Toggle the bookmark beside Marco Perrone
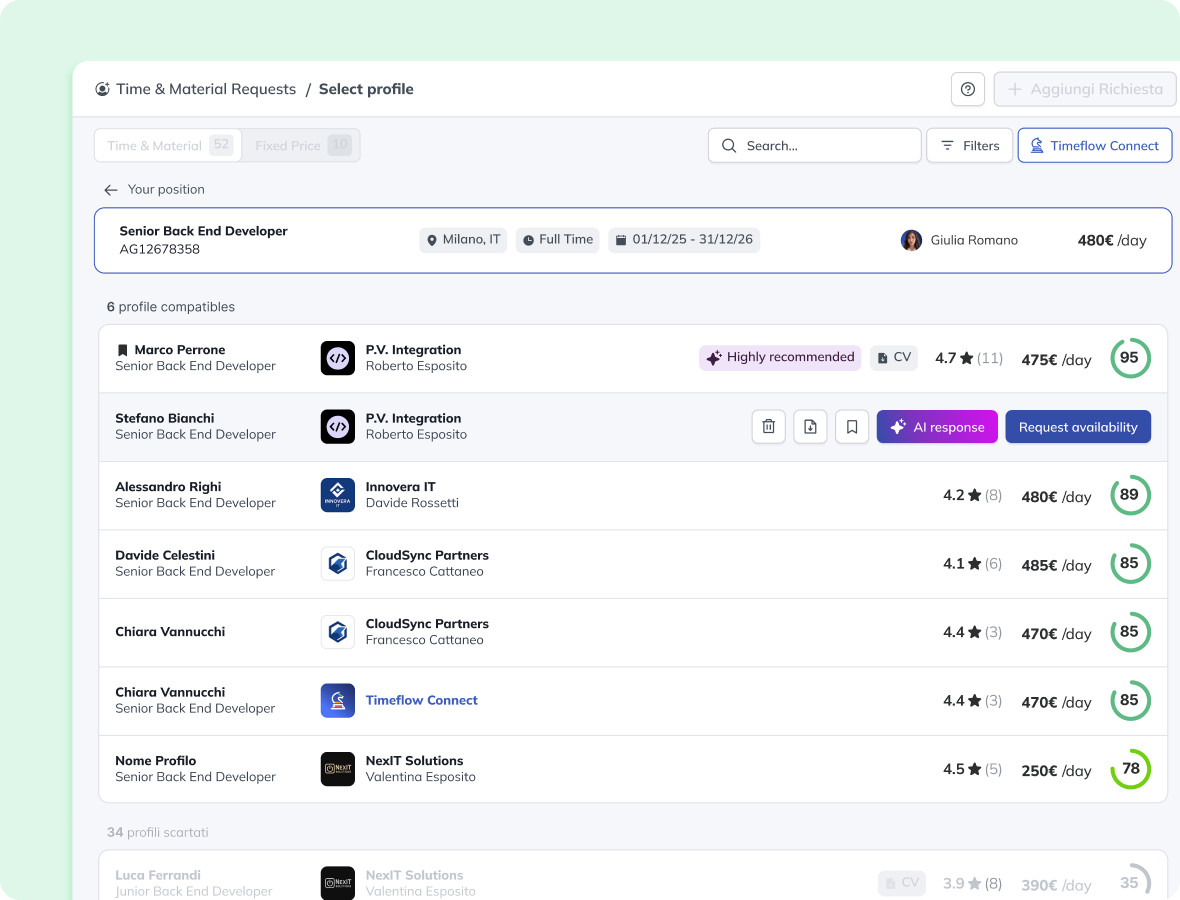Screen dimensions: 1180x900 pyautogui.click(x=122, y=350)
